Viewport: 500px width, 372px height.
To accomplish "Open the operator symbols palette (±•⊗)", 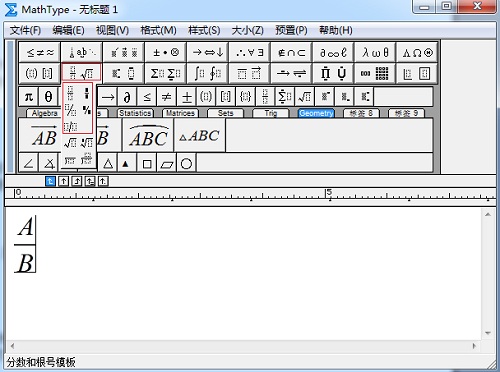I will click(x=166, y=52).
